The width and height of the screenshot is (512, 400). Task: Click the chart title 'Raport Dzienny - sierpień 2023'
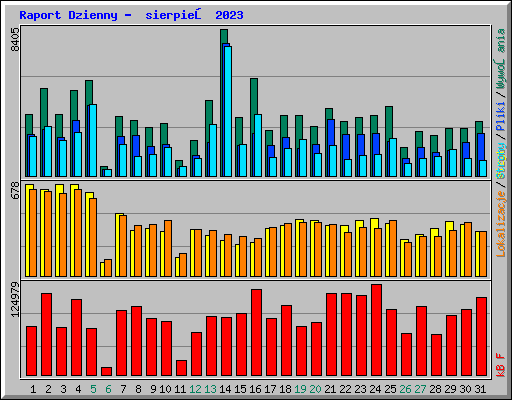pyautogui.click(x=131, y=15)
